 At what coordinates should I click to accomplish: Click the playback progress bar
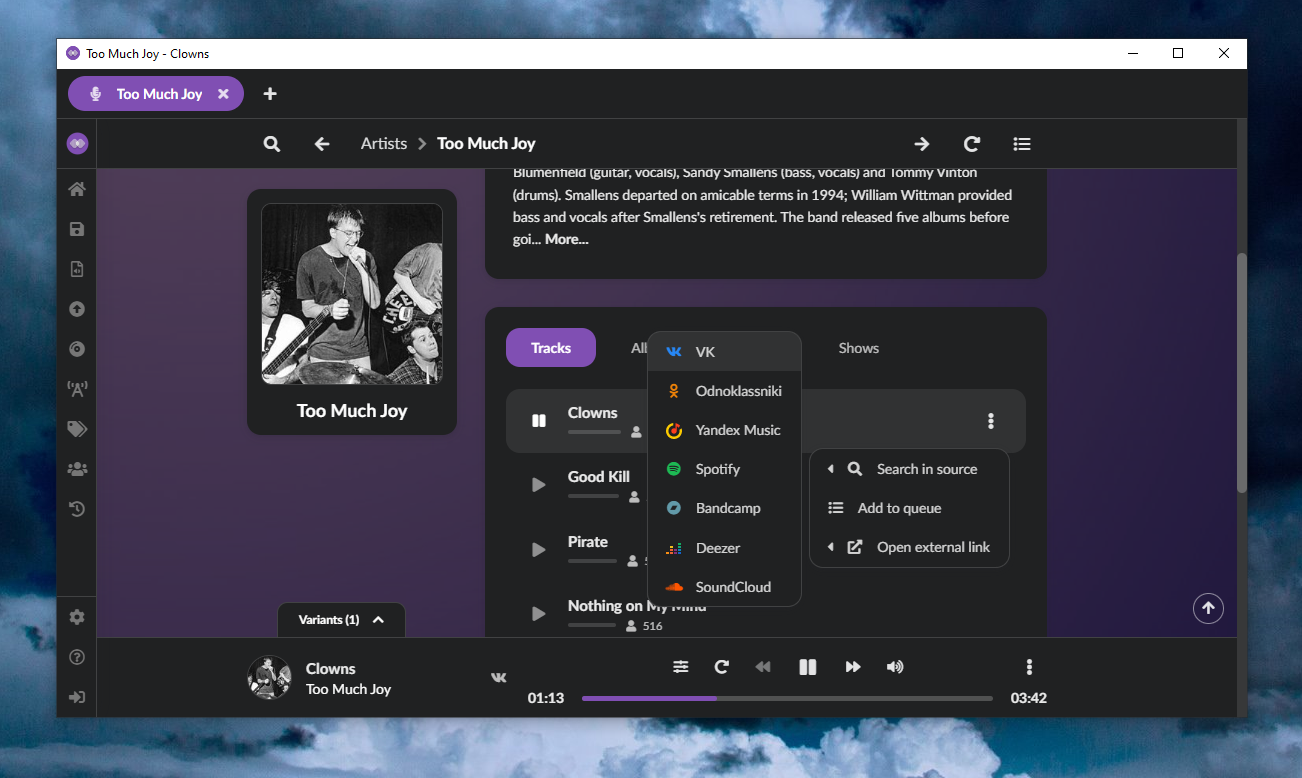pos(787,698)
